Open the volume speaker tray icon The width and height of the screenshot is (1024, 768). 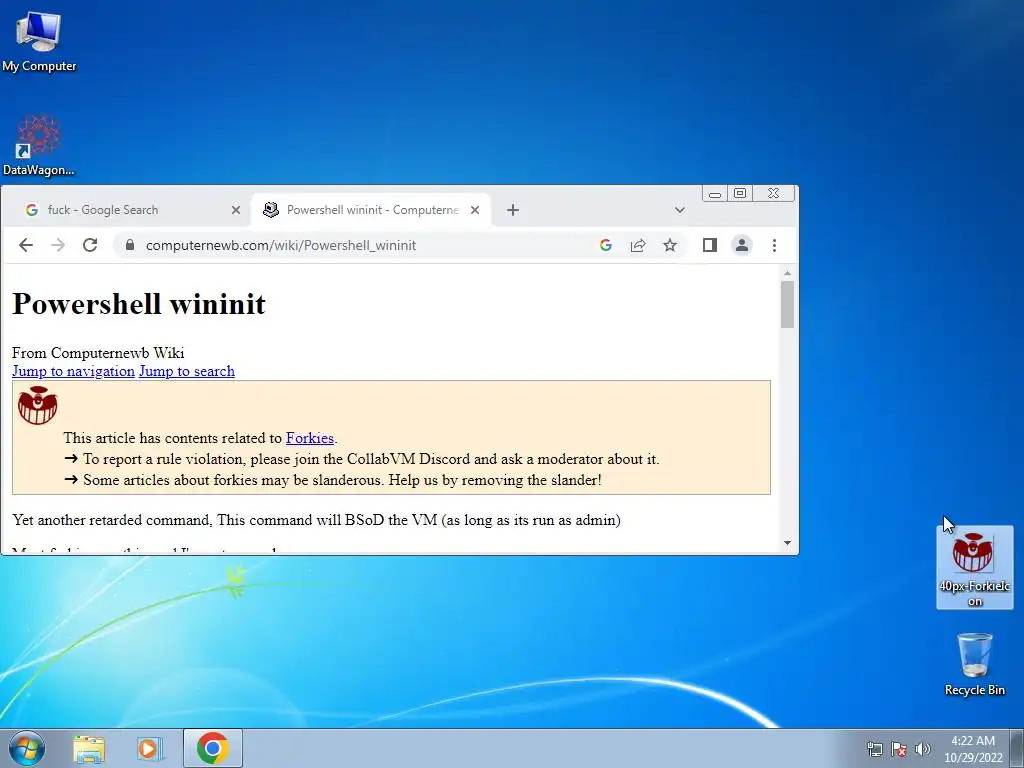click(923, 749)
